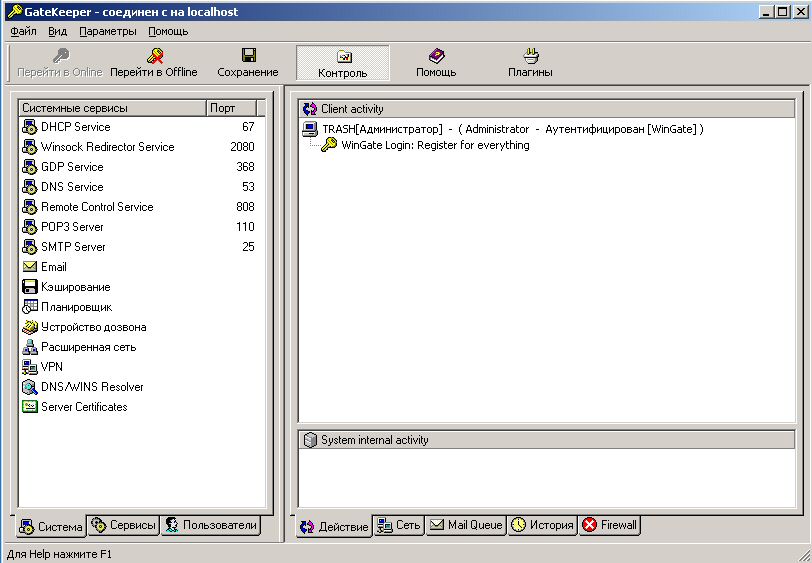Select the DHCP Service icon
Viewport: 812px width, 563px height.
[x=30, y=127]
